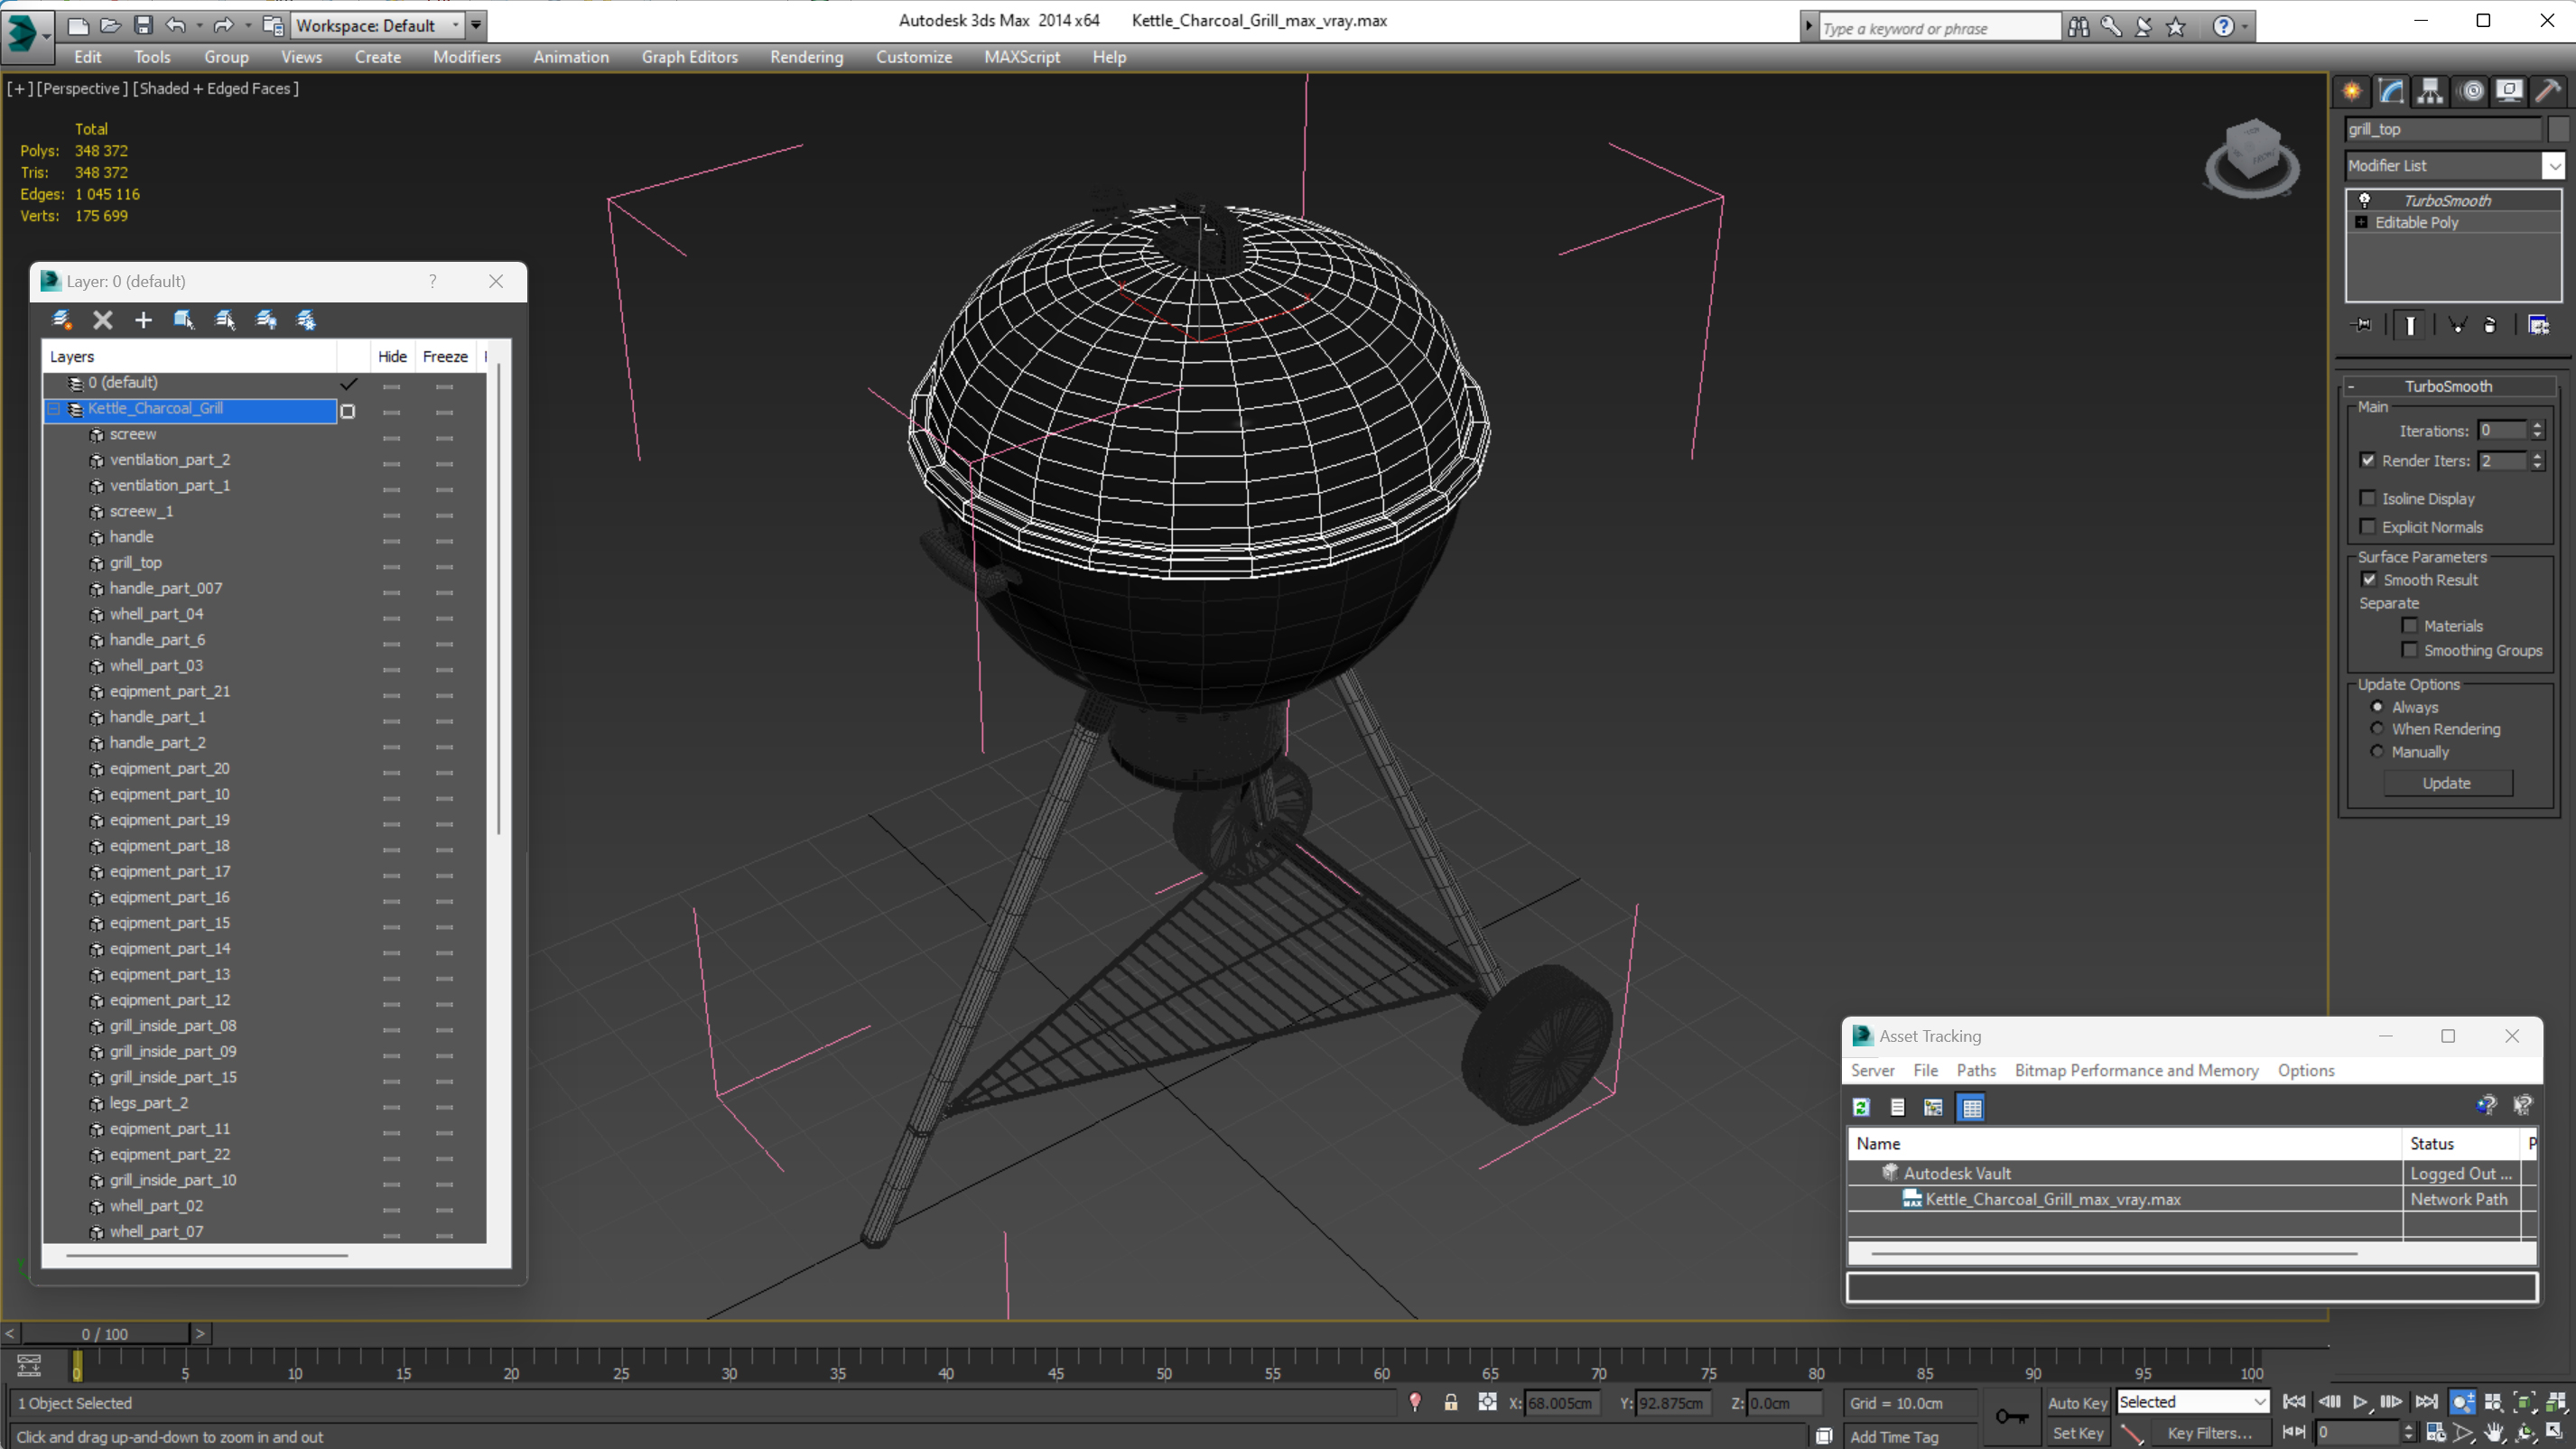Image resolution: width=2576 pixels, height=1449 pixels.
Task: Collapse the TurboSmooth rollout
Action: 2351,386
